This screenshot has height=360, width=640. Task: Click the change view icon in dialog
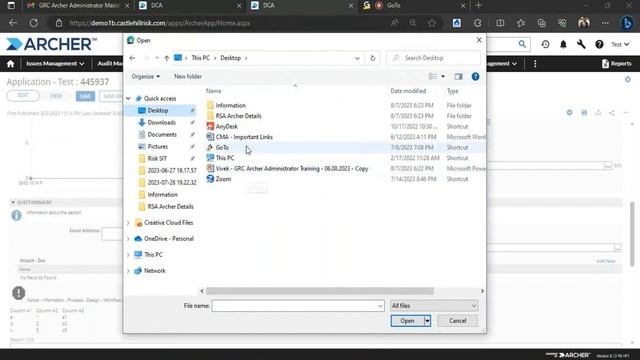coord(433,76)
